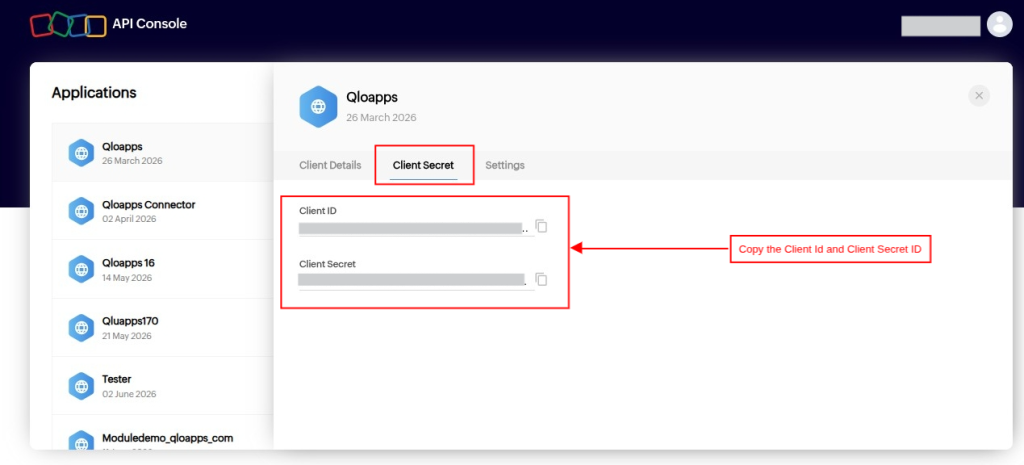Open the Settings tab

[505, 165]
